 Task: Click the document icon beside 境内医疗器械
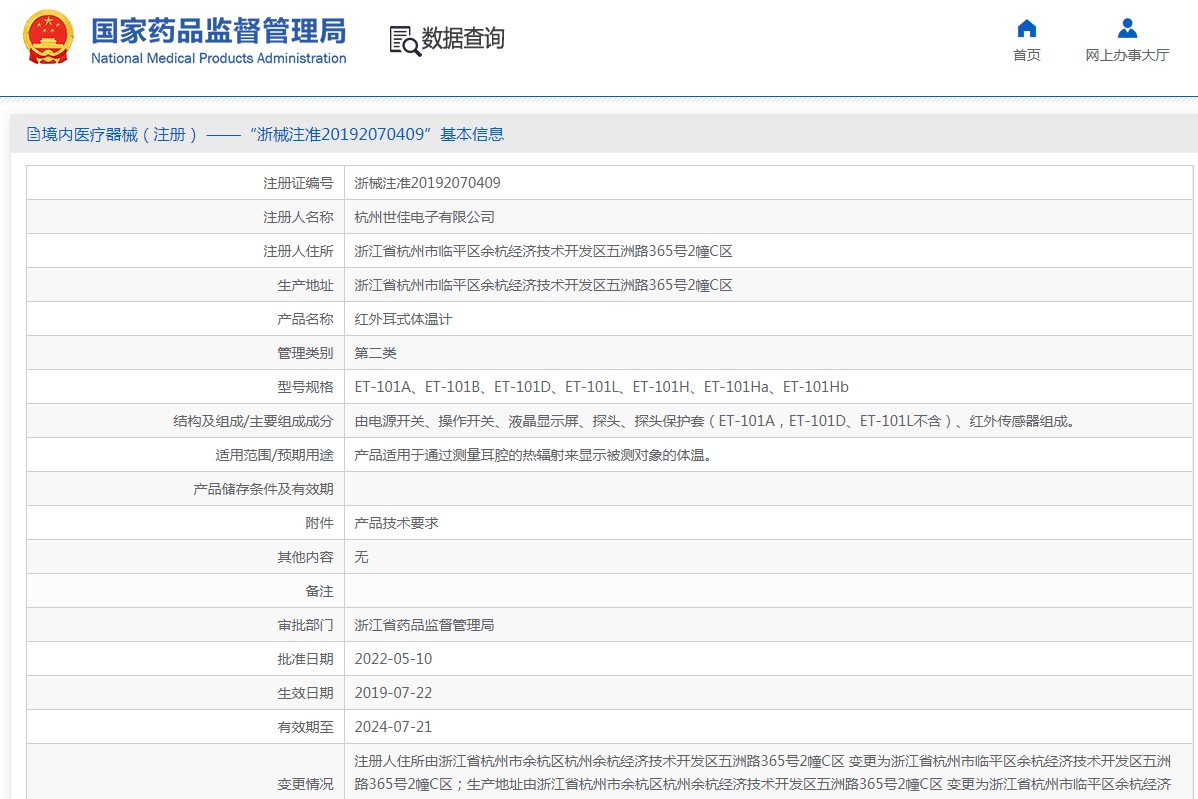(33, 134)
